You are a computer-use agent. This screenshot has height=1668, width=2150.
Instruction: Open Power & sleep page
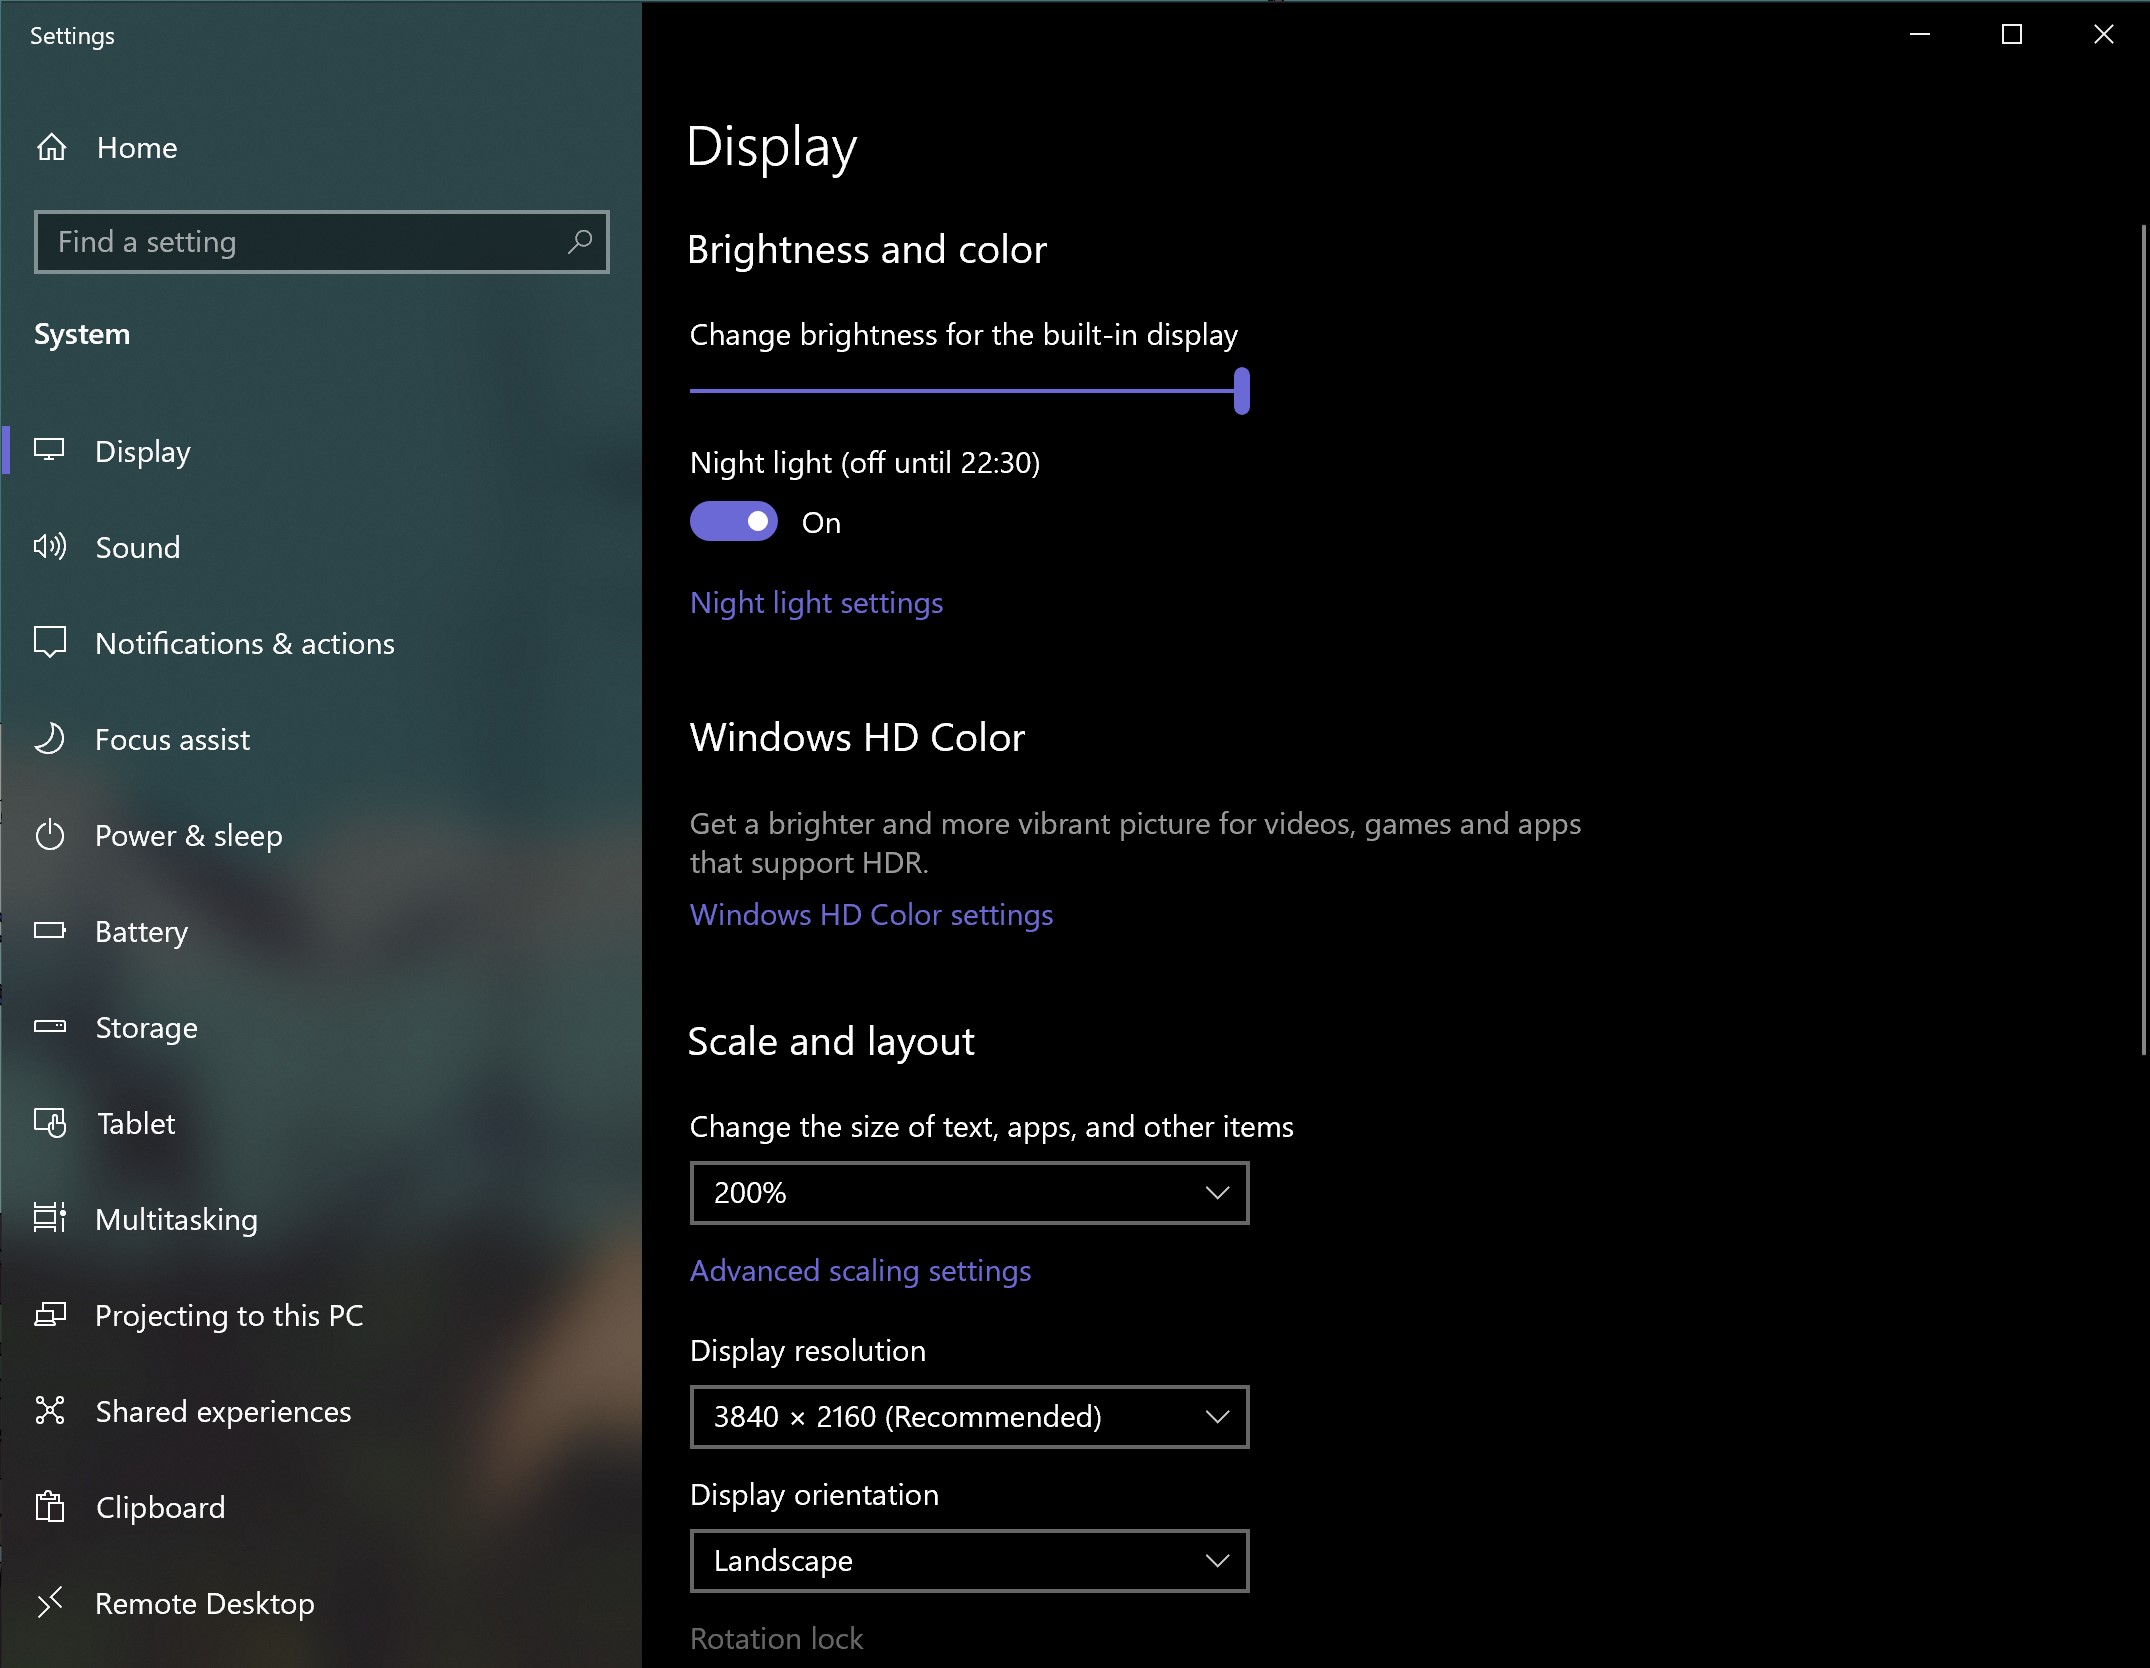click(189, 835)
